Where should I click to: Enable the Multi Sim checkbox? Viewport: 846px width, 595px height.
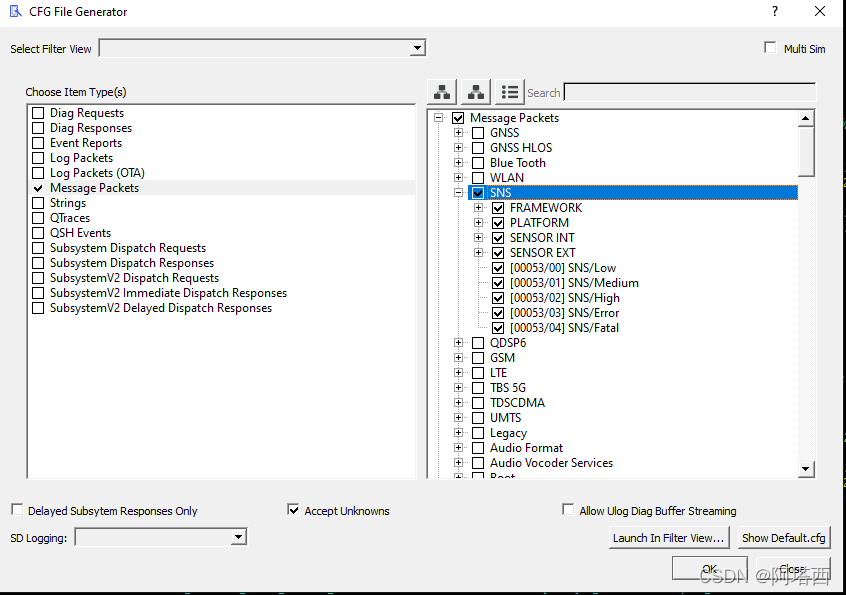[770, 47]
